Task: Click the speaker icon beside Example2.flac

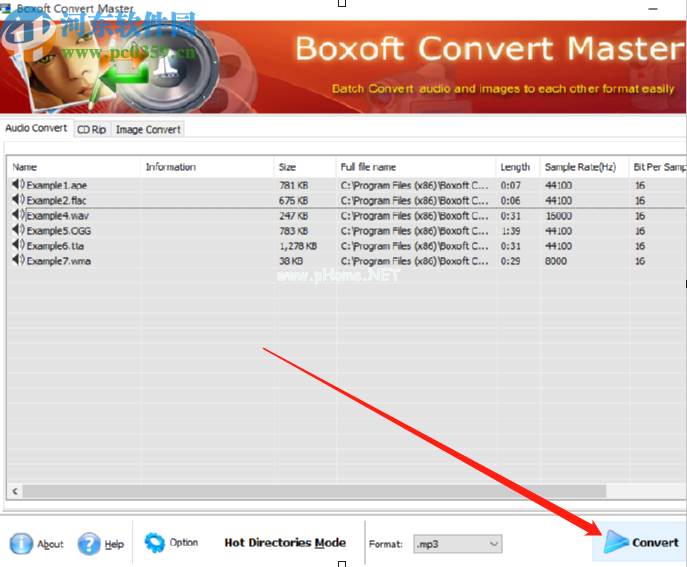Action: point(18,200)
